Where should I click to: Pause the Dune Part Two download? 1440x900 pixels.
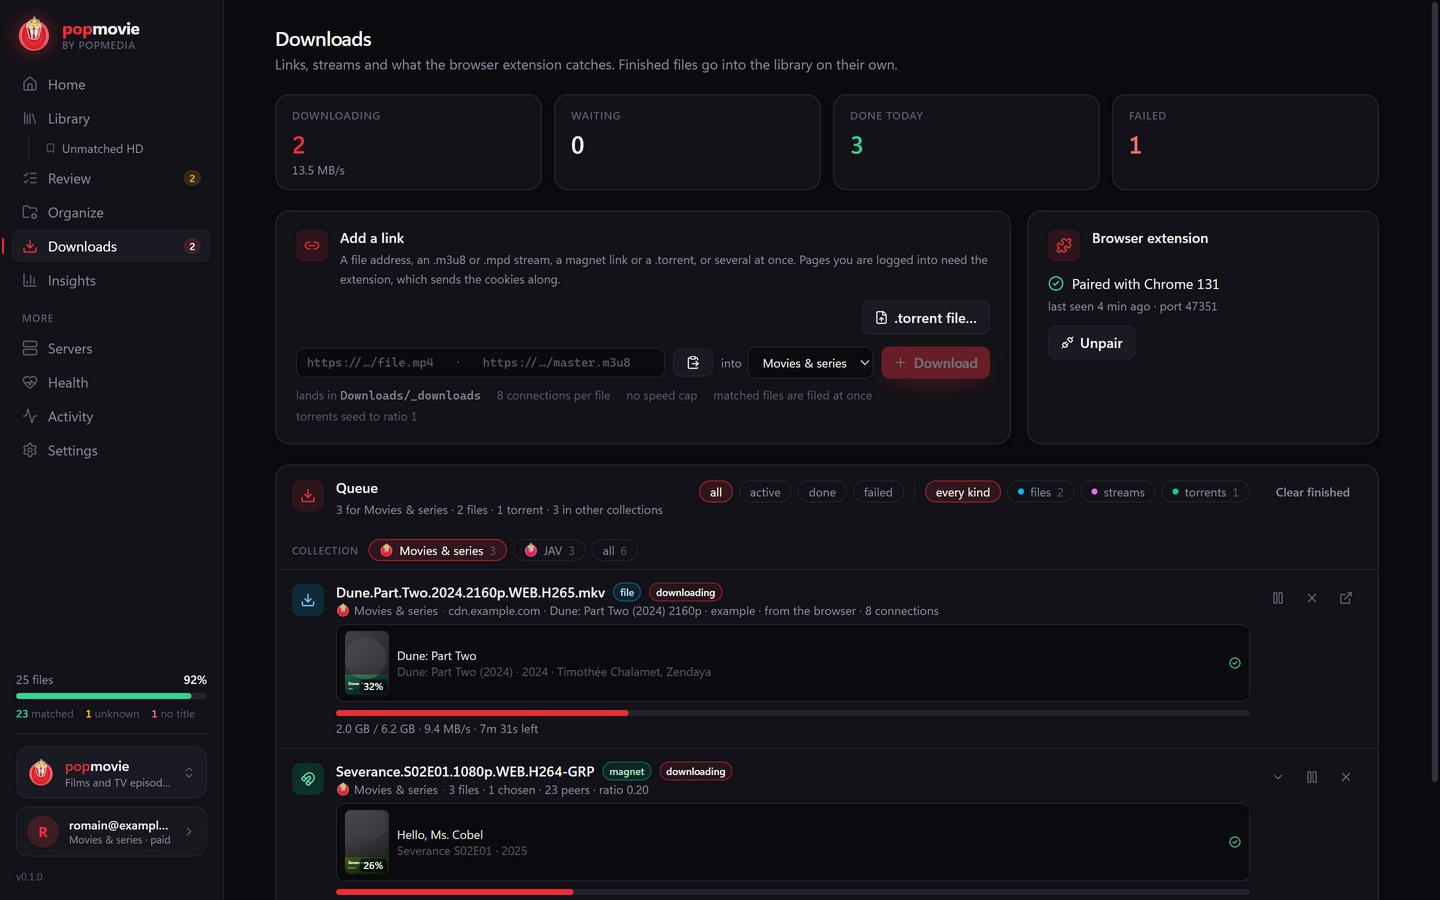tap(1278, 598)
